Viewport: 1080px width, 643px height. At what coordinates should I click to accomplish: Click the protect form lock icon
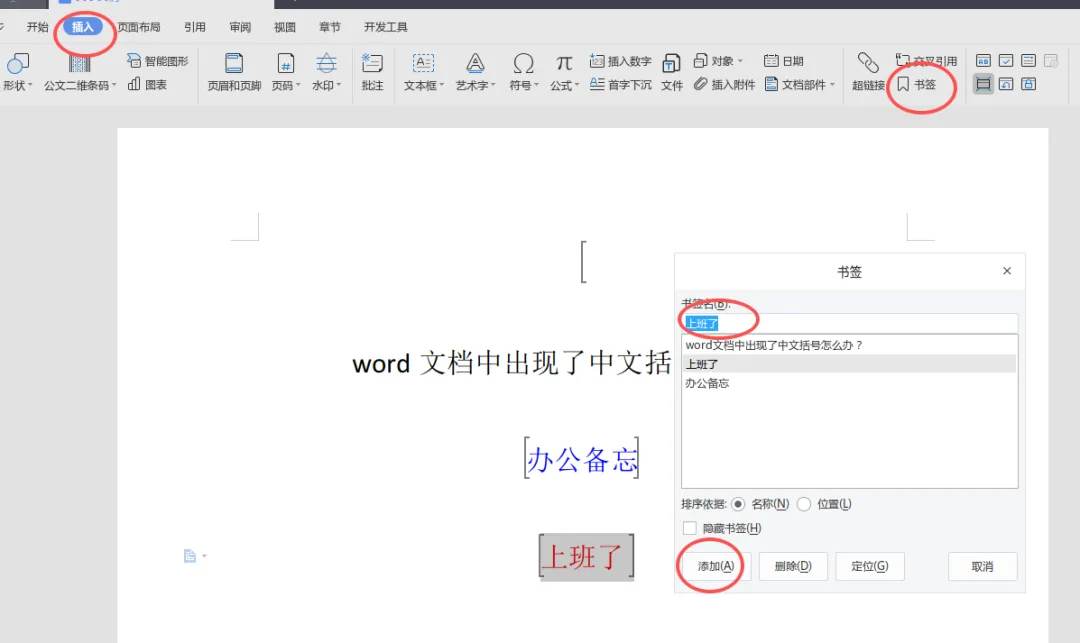[1029, 84]
